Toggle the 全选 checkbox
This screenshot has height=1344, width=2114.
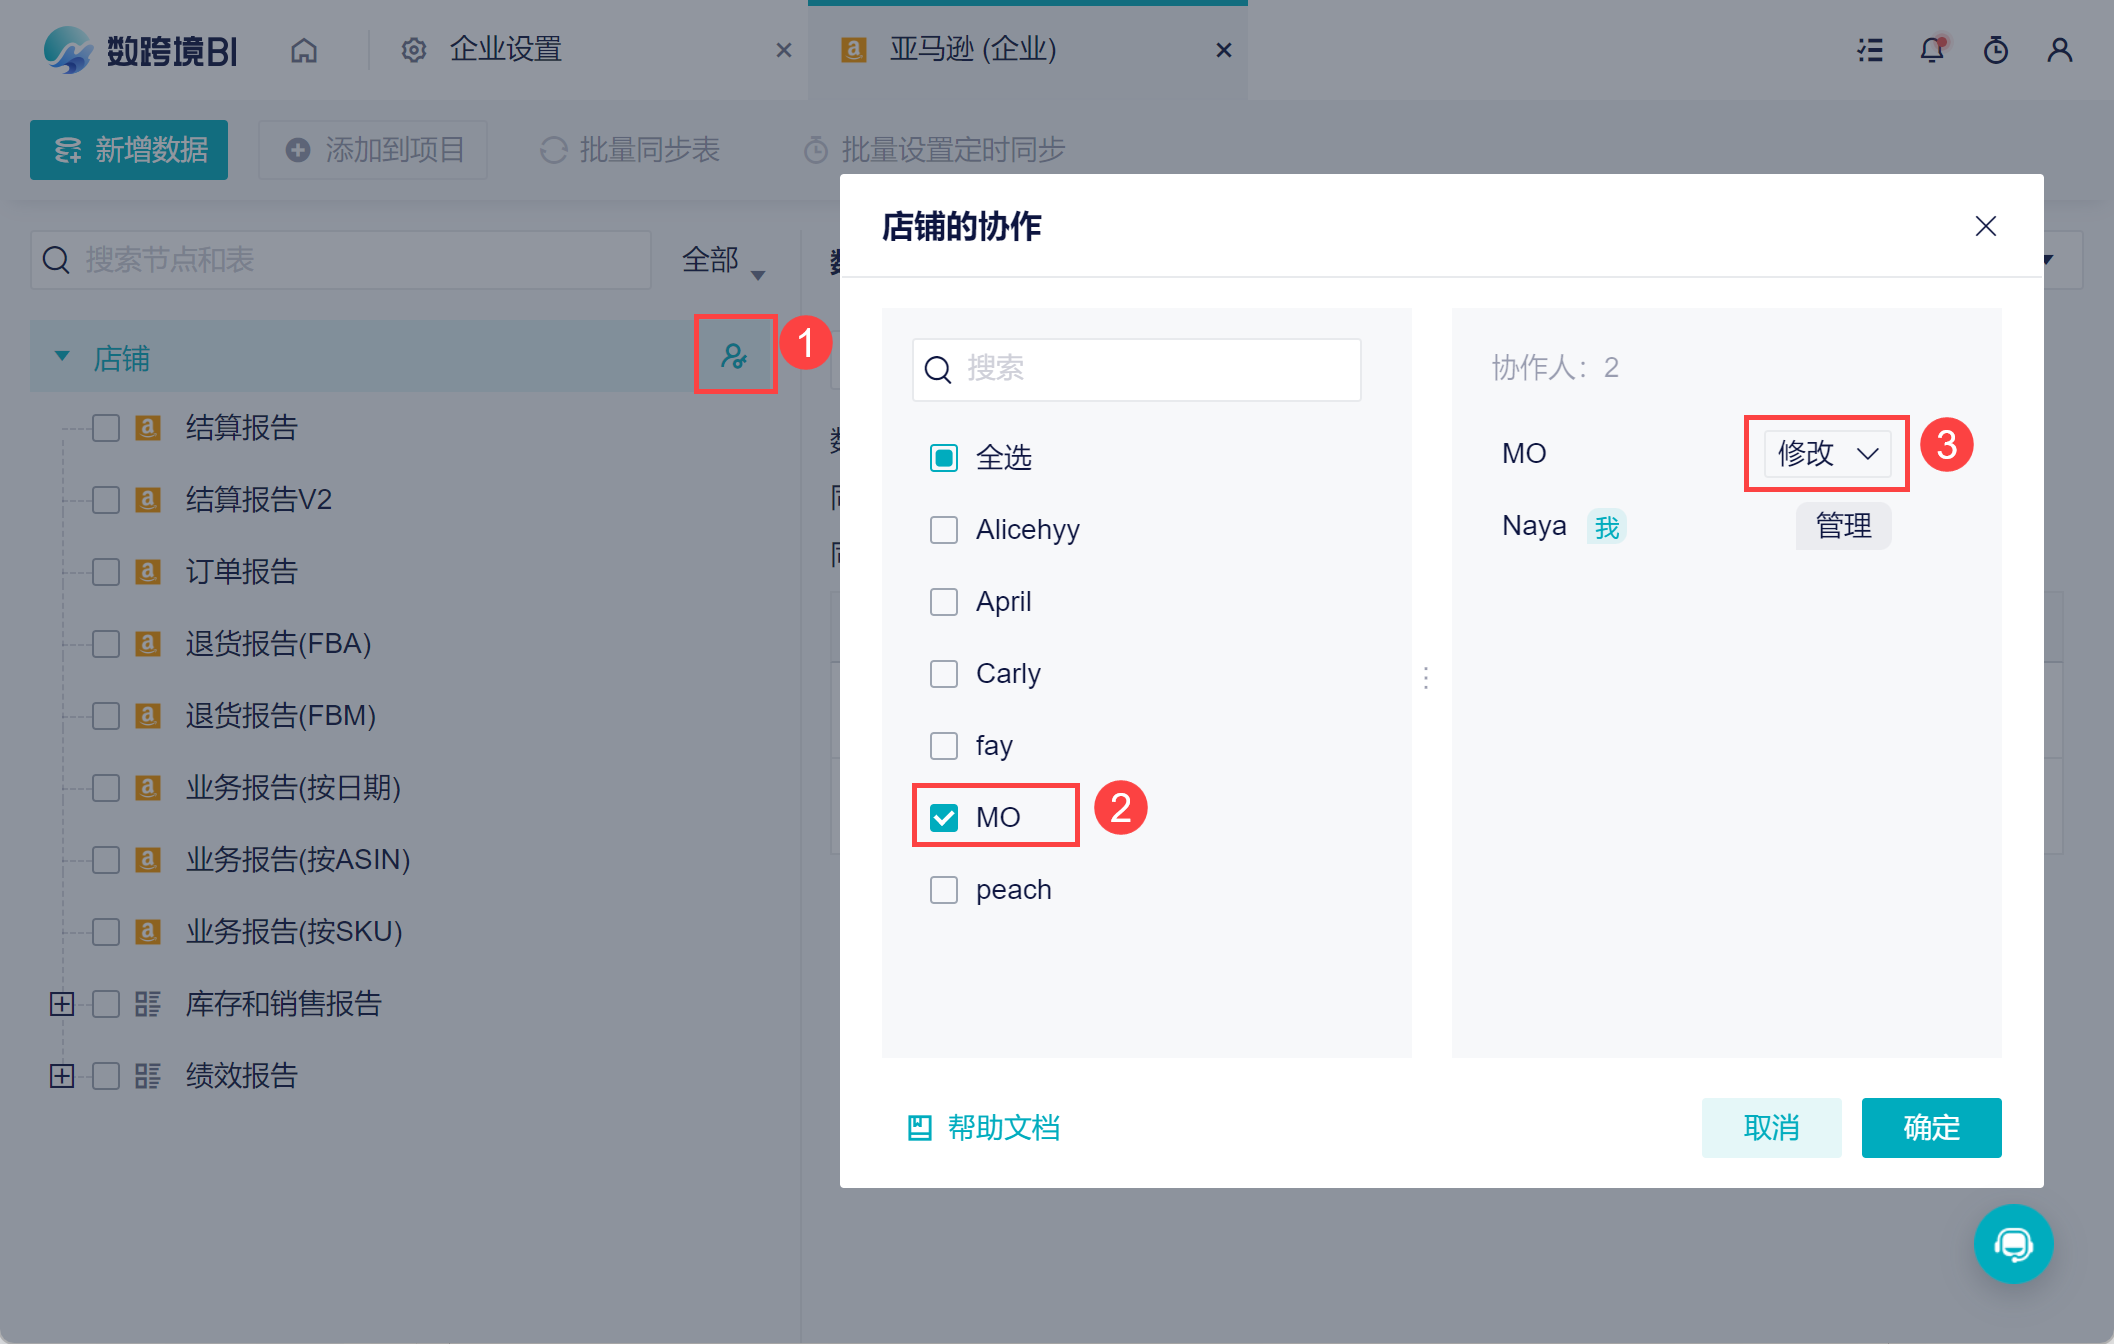[944, 458]
